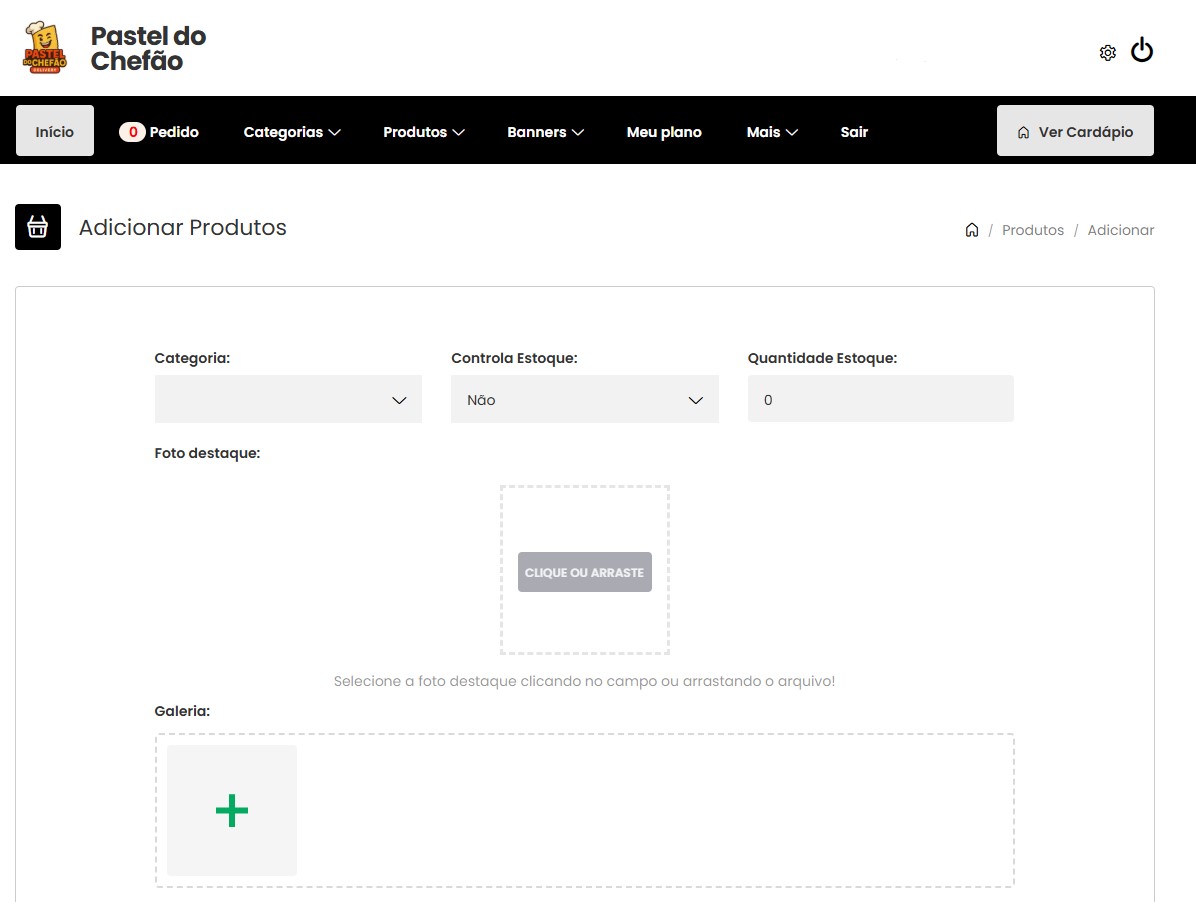Screen dimensions: 1196x902
Task: Click the home icon in the breadcrumb
Action: point(971,229)
